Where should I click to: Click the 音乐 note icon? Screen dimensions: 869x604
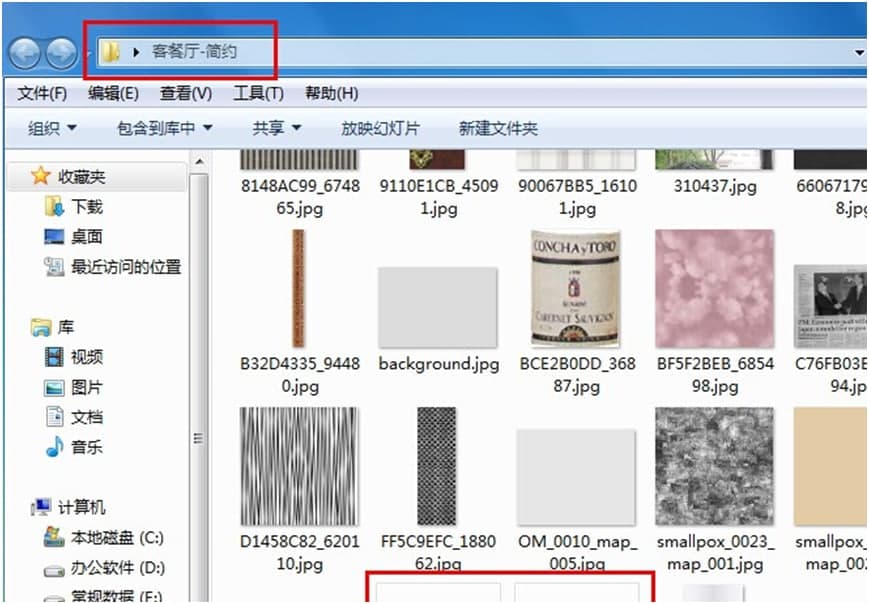54,447
